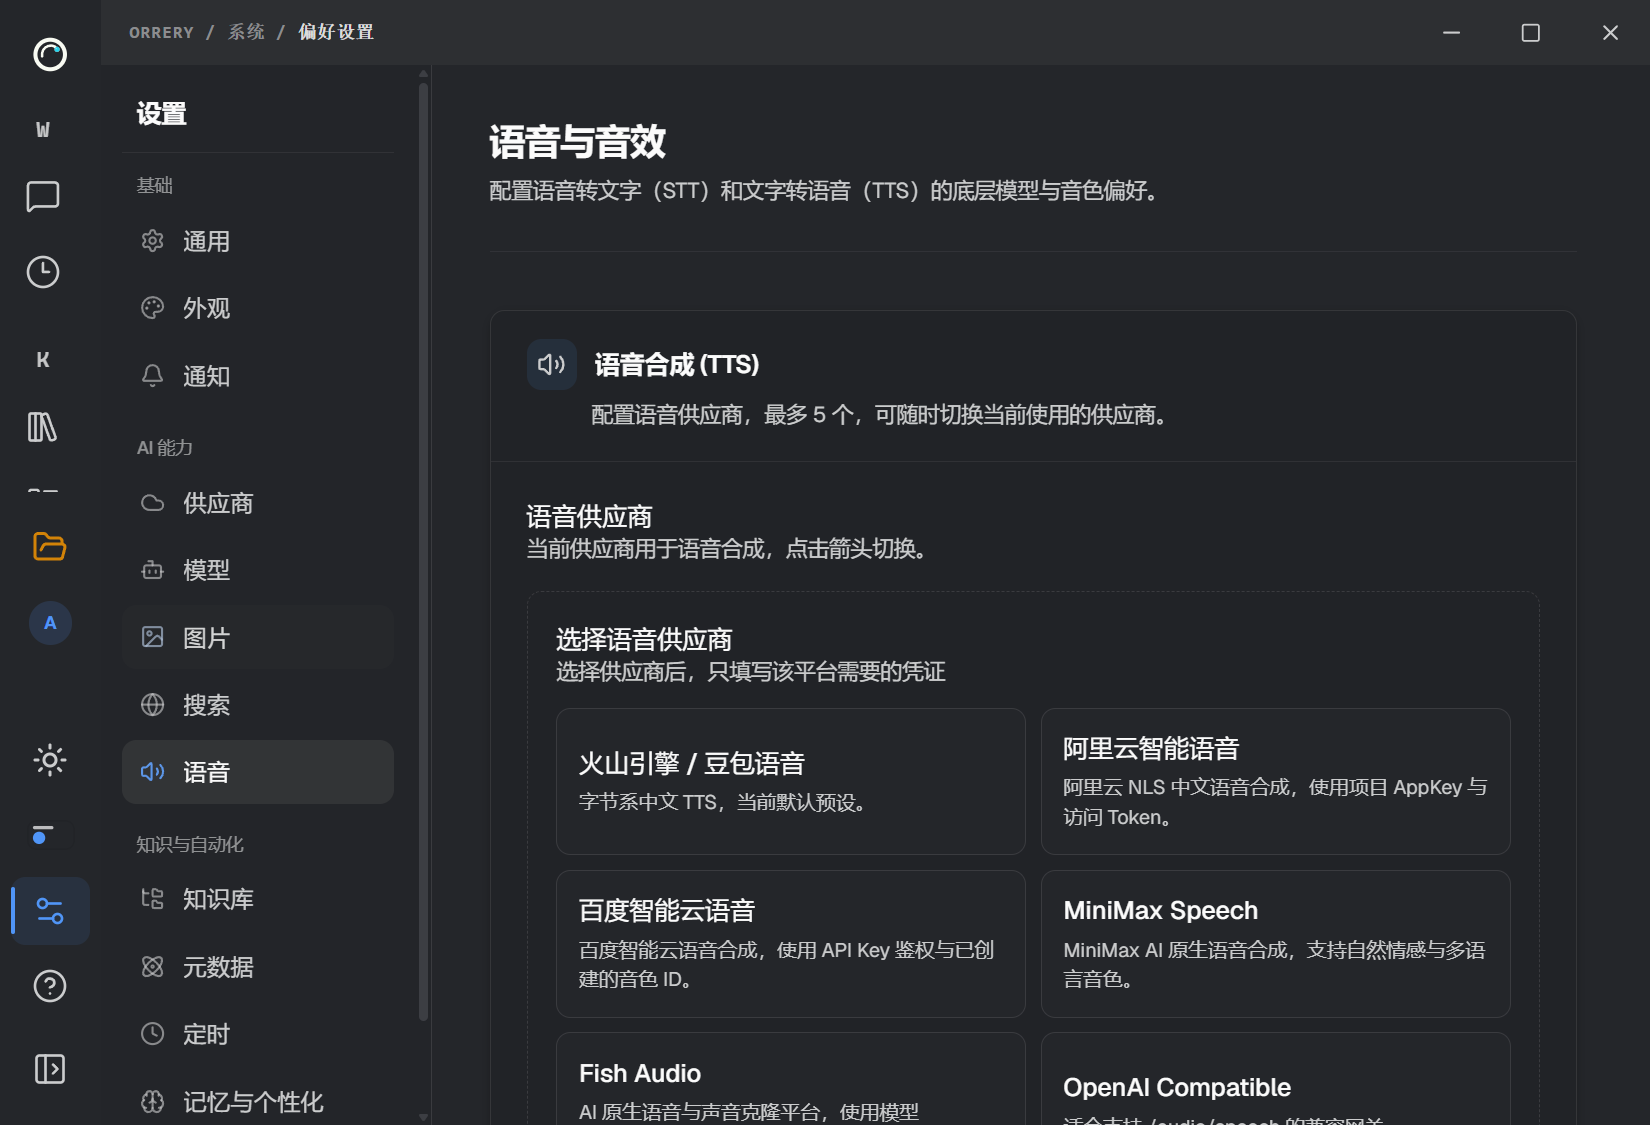The width and height of the screenshot is (1650, 1125).
Task: Click the ORRERY breadcrumb link
Action: (161, 32)
